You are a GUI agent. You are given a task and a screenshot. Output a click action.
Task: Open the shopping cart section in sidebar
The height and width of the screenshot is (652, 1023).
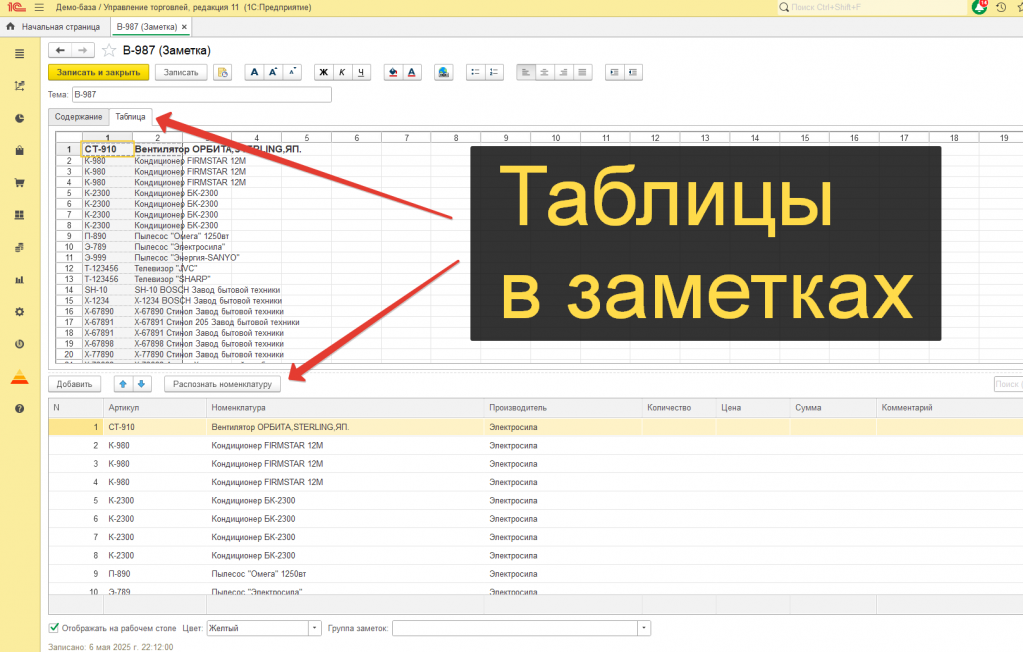point(20,183)
